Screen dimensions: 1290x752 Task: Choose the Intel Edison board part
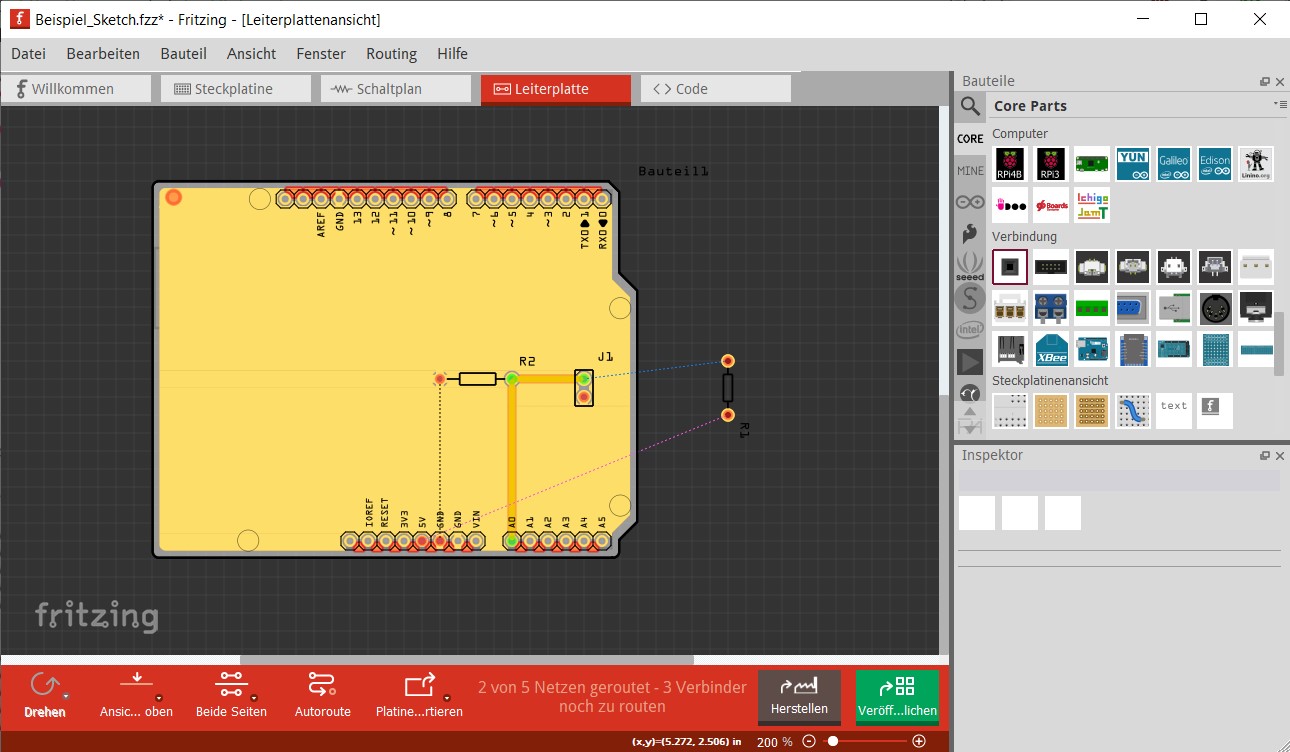[x=1215, y=164]
